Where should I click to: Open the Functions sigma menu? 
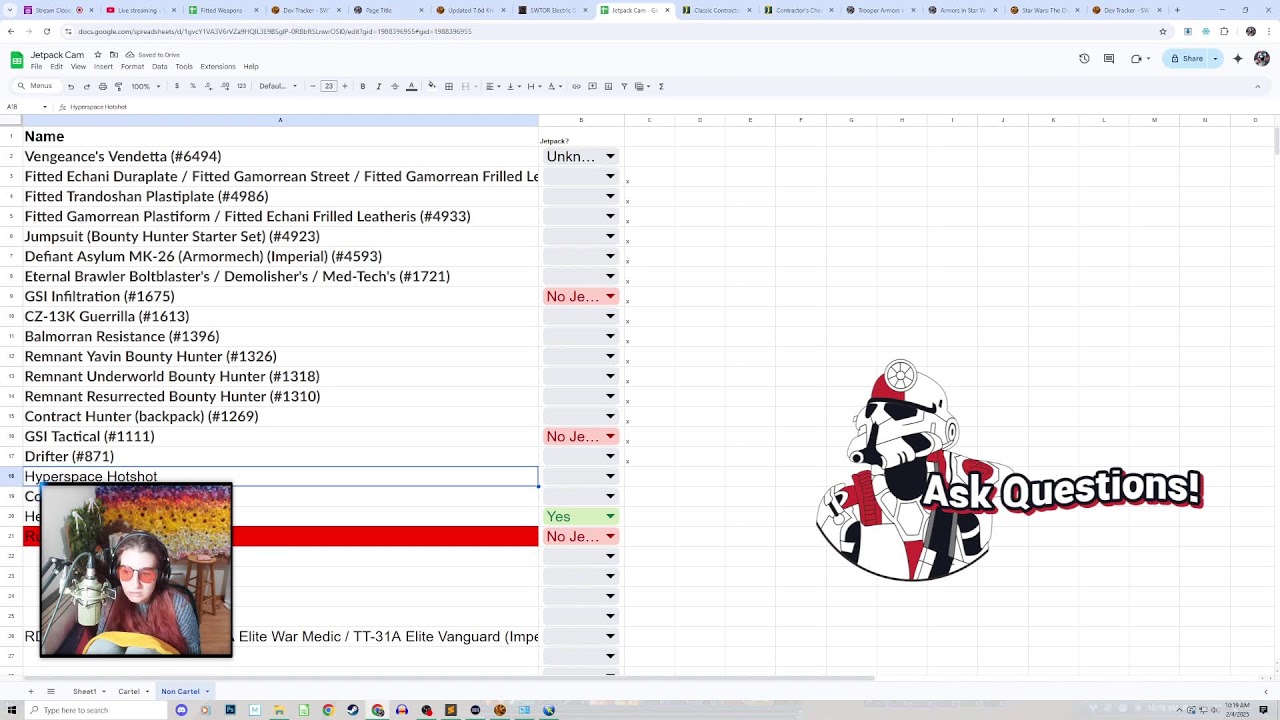tap(661, 86)
